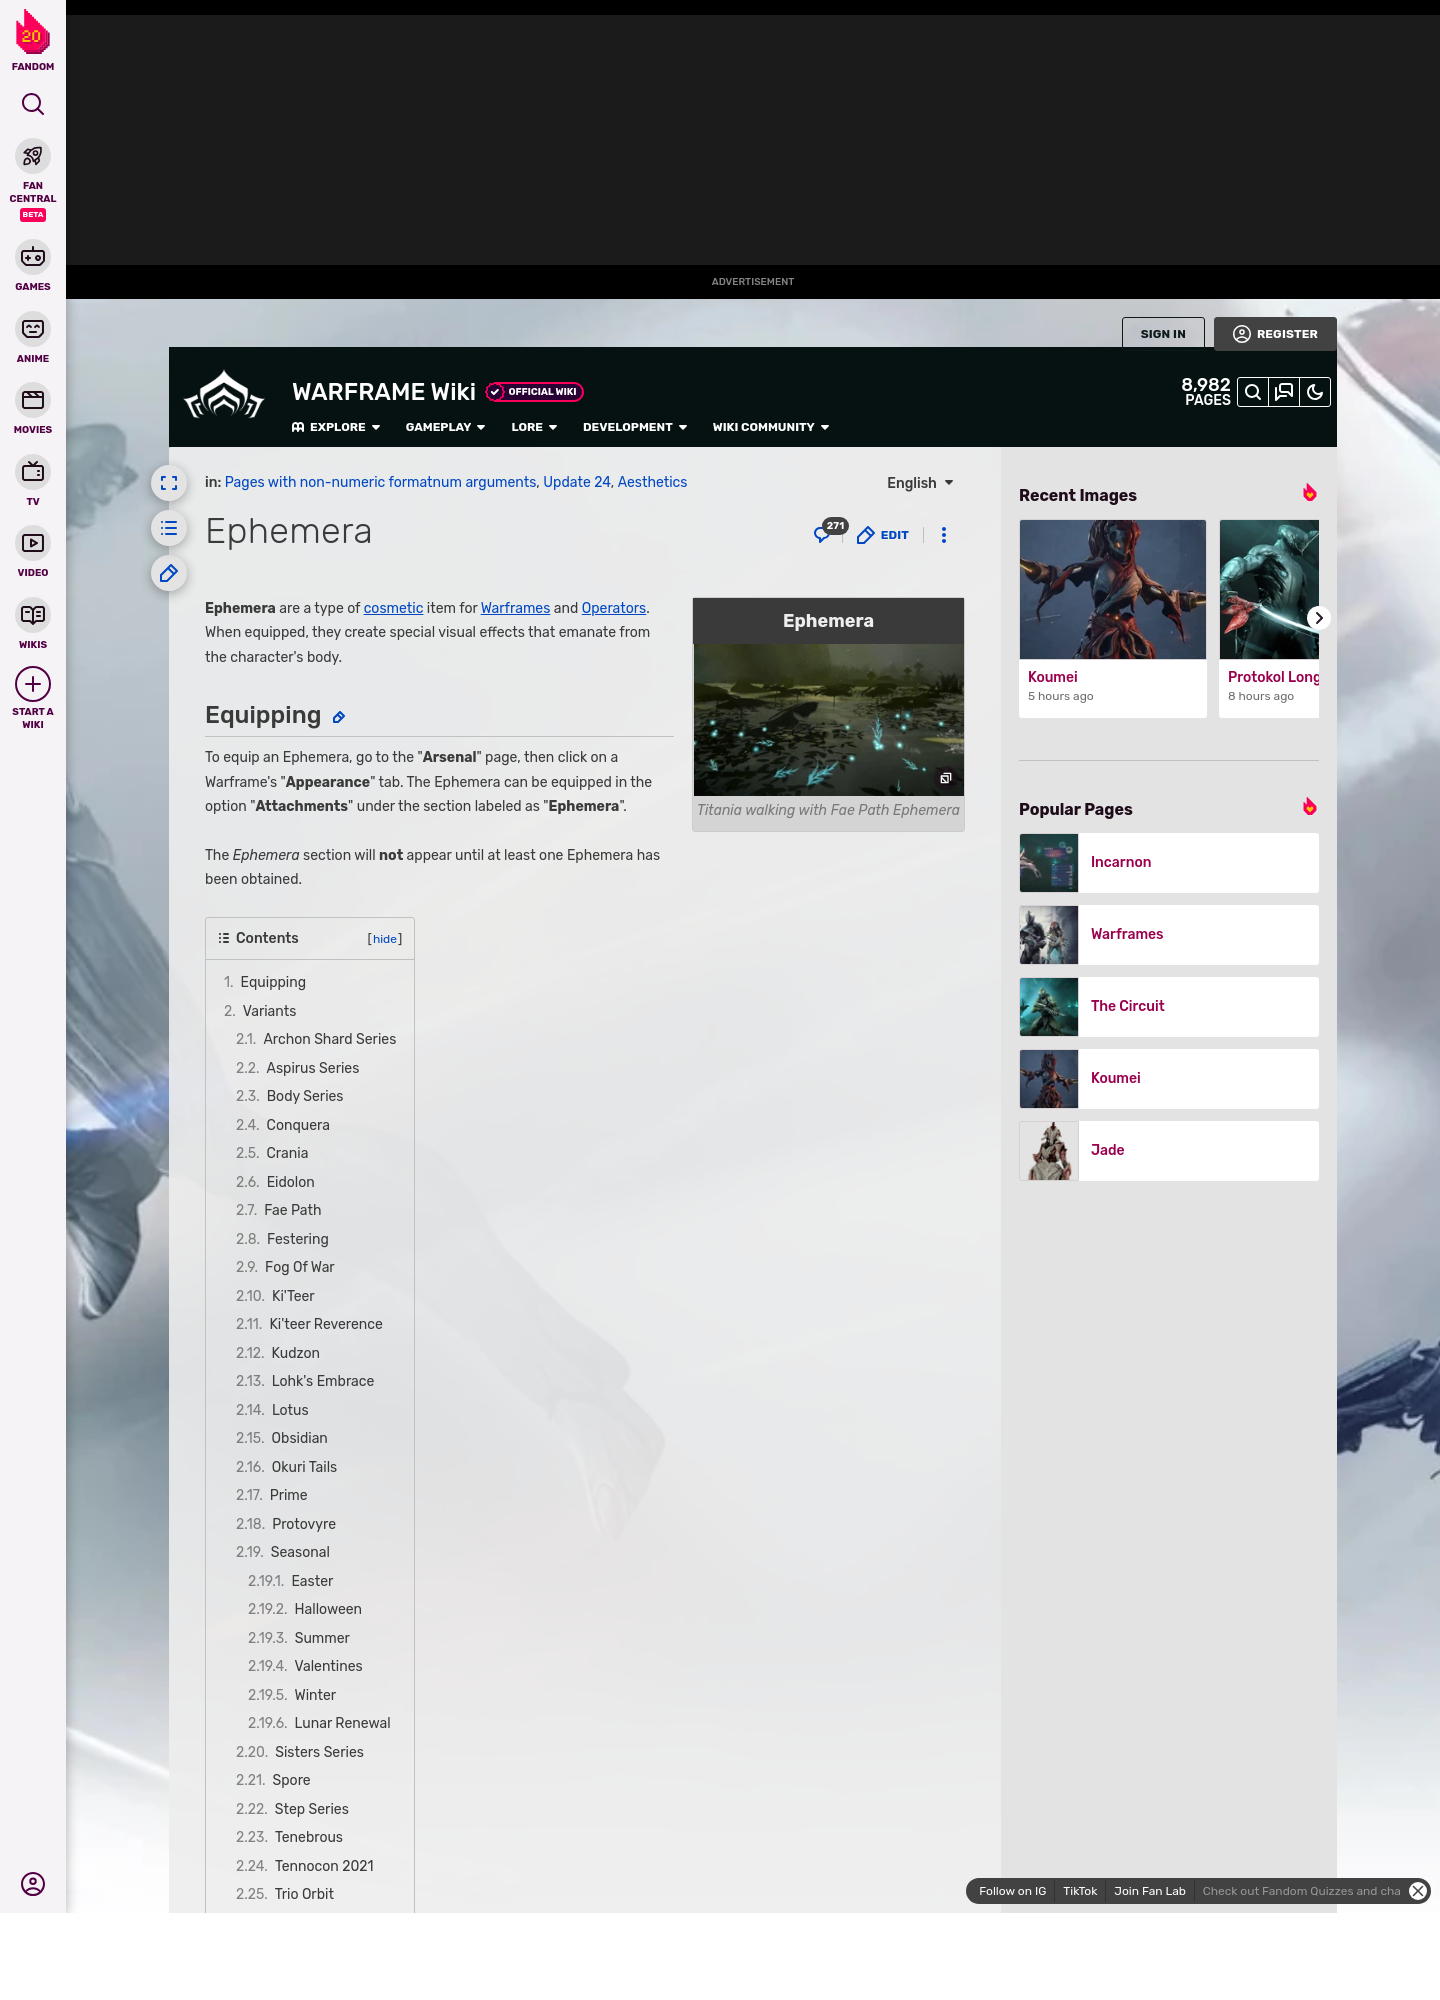This screenshot has width=1440, height=2000.
Task: Open Koumei recent image thumbnail
Action: click(x=1113, y=590)
